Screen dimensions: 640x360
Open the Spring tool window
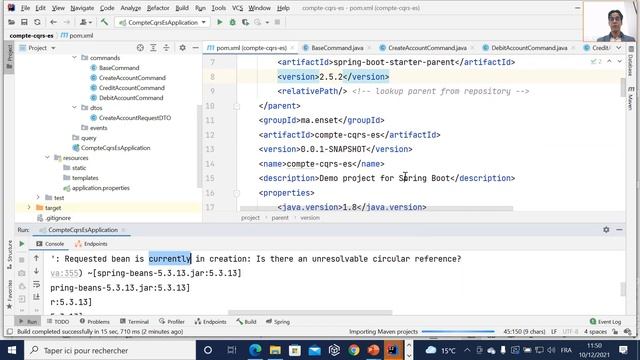278,322
